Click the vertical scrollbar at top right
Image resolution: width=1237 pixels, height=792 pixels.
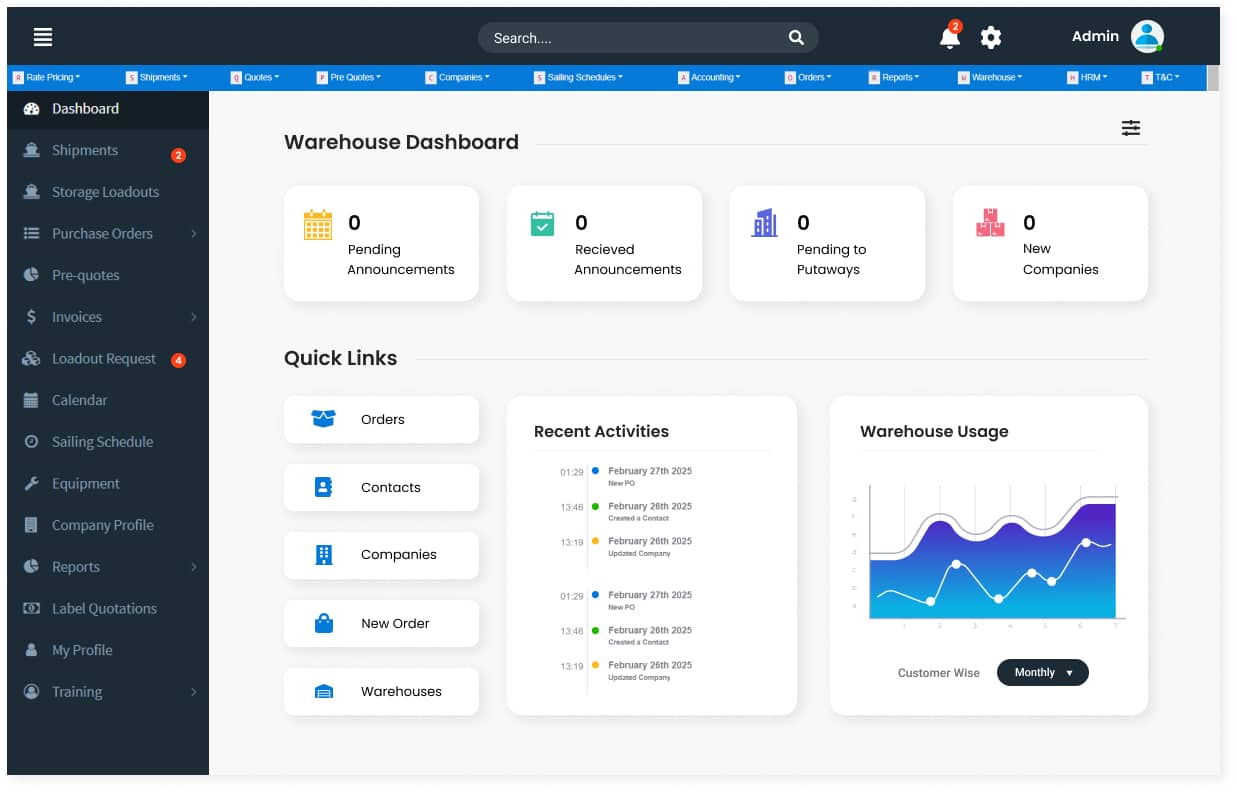tap(1213, 78)
